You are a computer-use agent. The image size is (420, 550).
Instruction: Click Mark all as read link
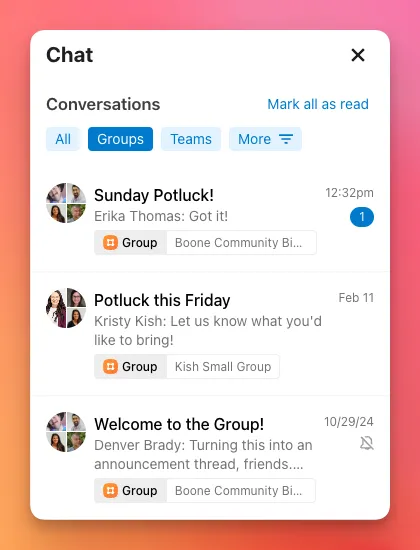tap(318, 104)
